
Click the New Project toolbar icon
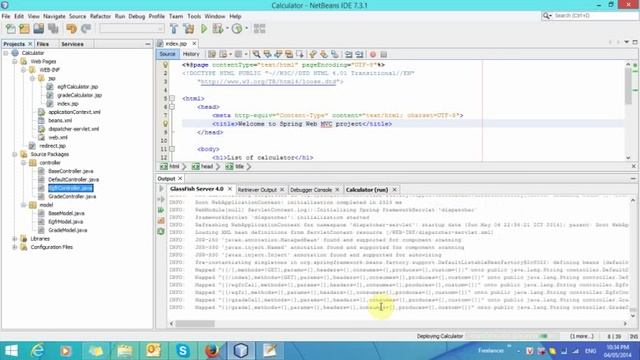coord(24,29)
